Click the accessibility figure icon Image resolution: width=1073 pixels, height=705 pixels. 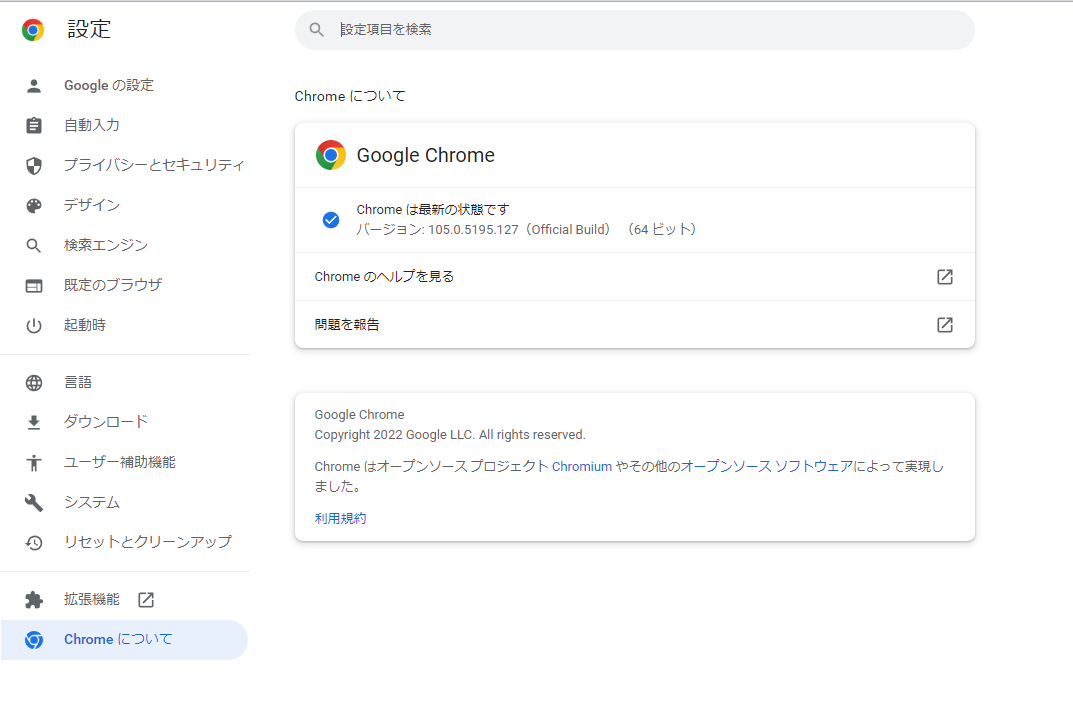tap(34, 463)
